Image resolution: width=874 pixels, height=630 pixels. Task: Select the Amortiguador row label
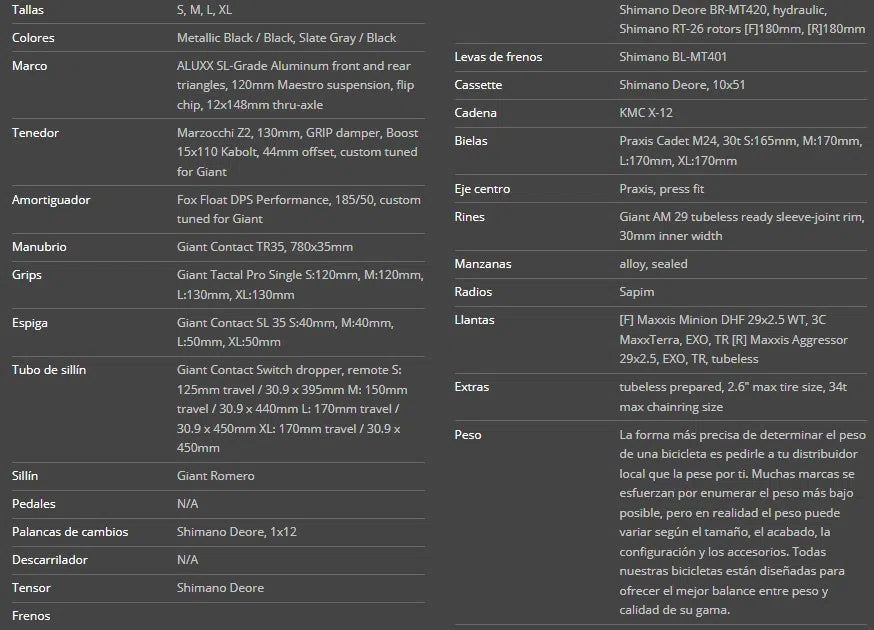[x=51, y=200]
